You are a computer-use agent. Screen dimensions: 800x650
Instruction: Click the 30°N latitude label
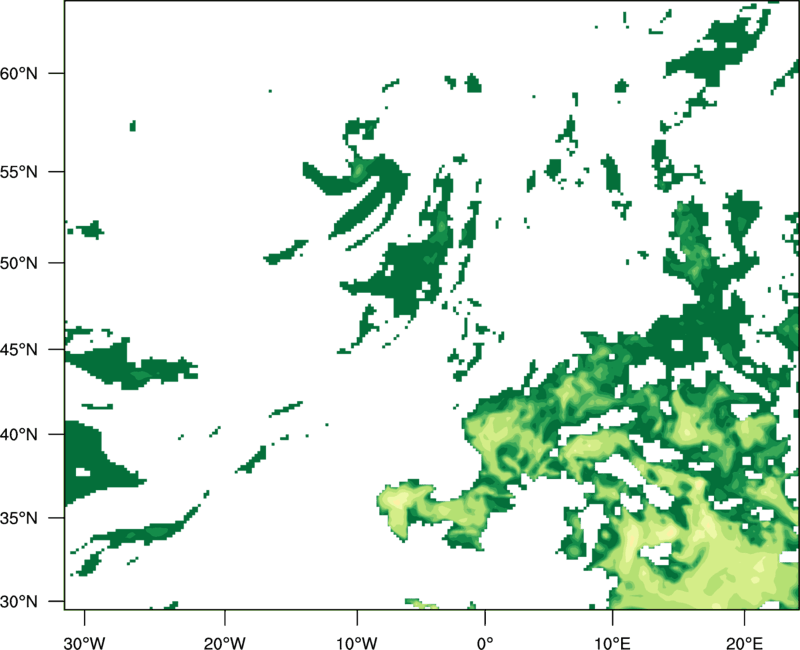[19, 602]
